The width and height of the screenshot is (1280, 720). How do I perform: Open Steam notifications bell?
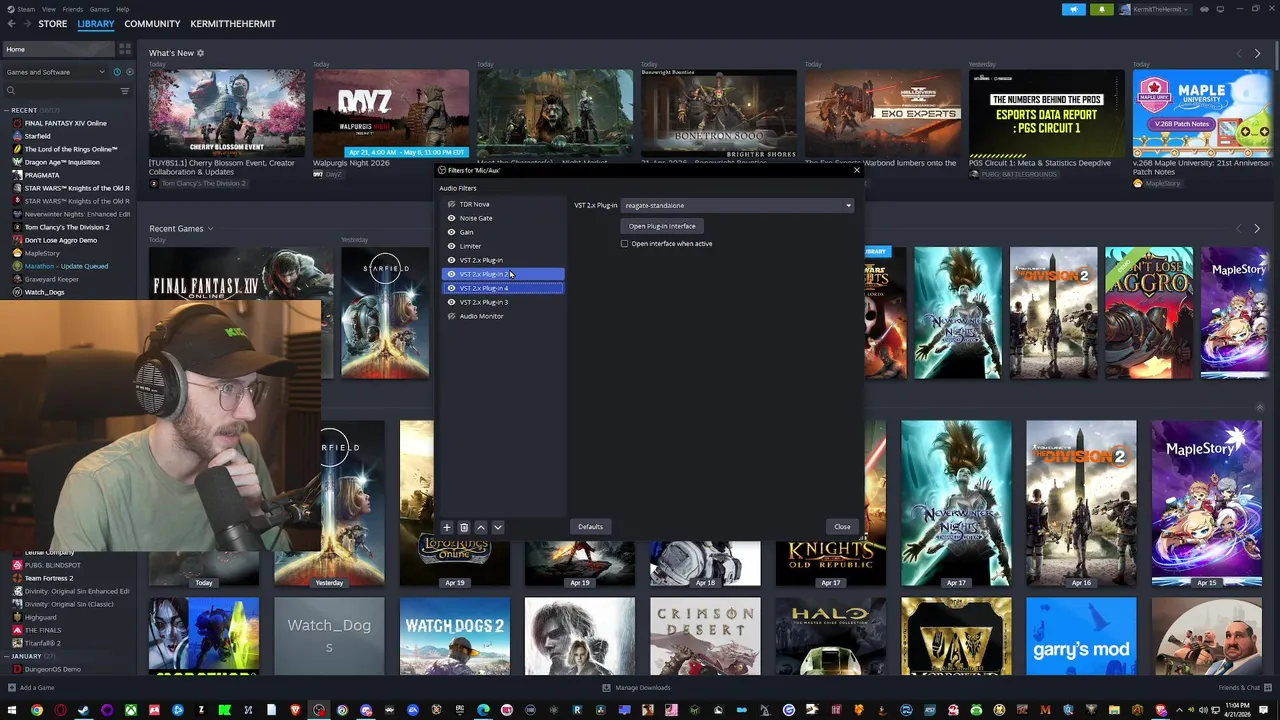[1102, 9]
